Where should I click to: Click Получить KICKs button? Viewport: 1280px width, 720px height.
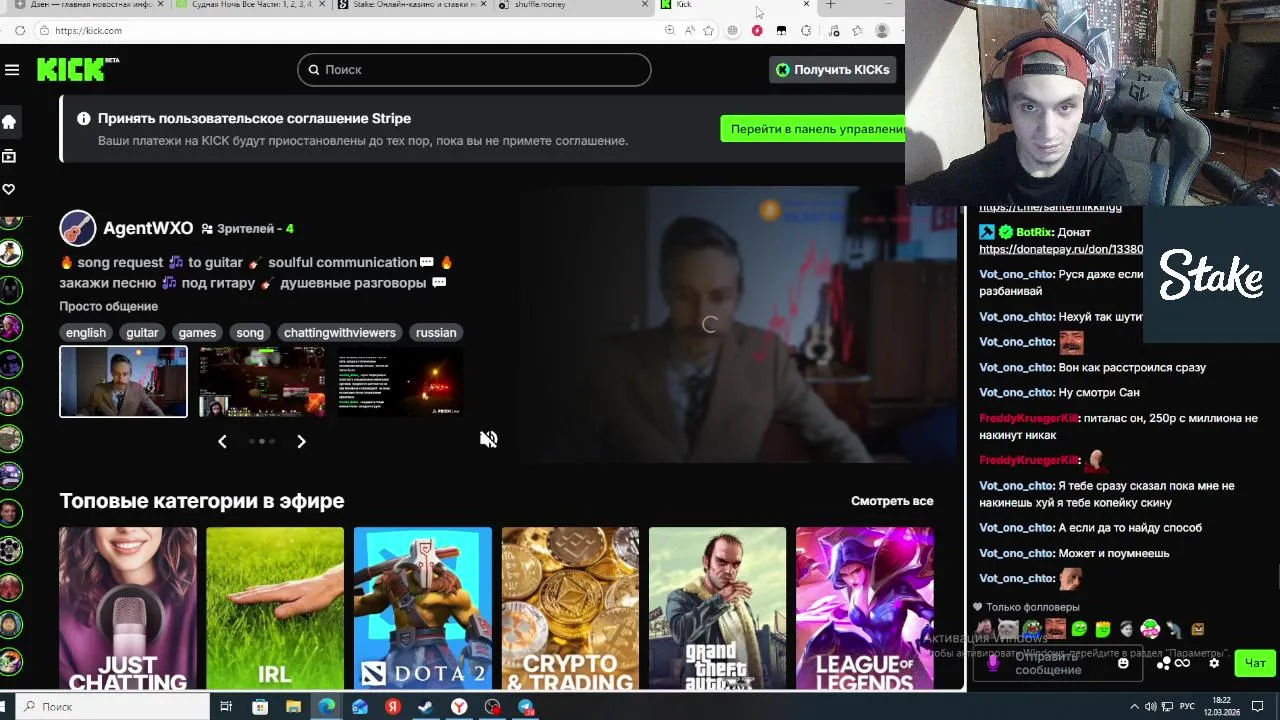point(833,70)
